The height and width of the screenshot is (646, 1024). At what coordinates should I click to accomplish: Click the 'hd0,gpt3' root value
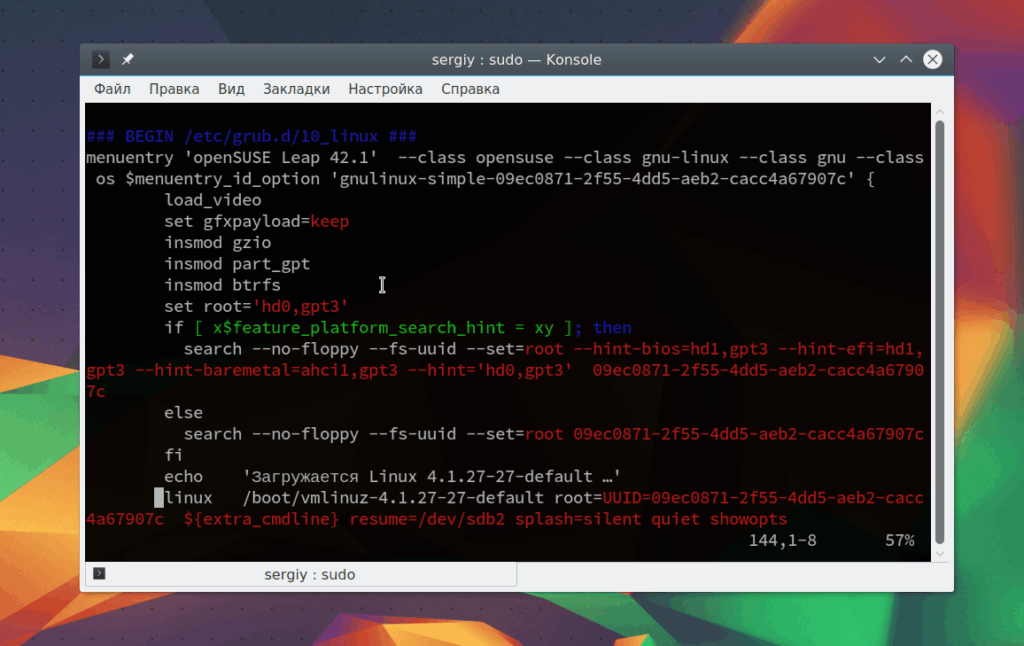[301, 306]
